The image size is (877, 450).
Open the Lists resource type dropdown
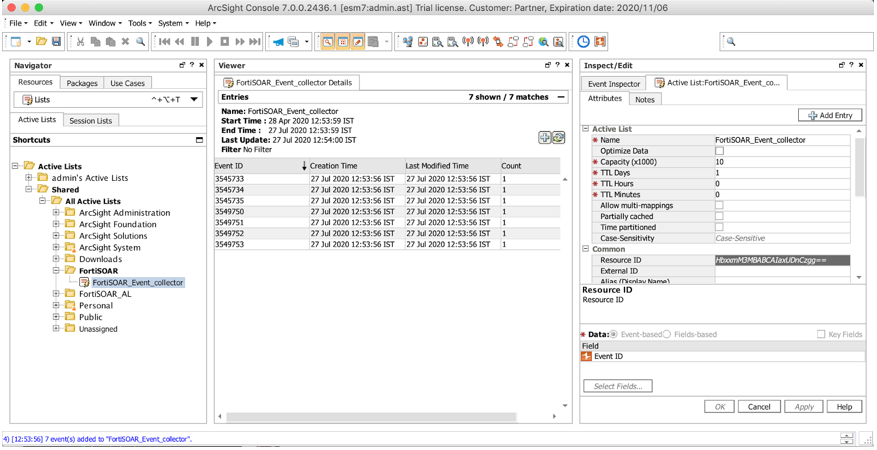194,100
